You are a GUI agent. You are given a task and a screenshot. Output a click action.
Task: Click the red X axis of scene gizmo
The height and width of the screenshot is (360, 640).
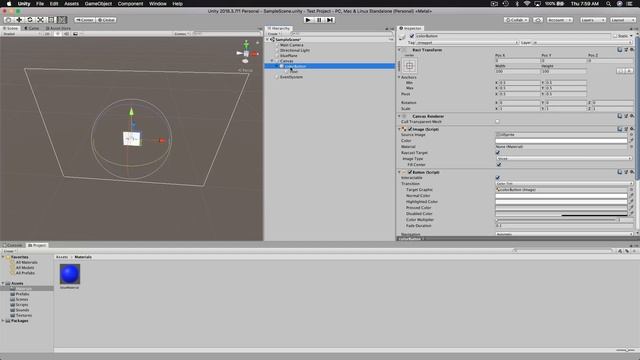pos(255,53)
